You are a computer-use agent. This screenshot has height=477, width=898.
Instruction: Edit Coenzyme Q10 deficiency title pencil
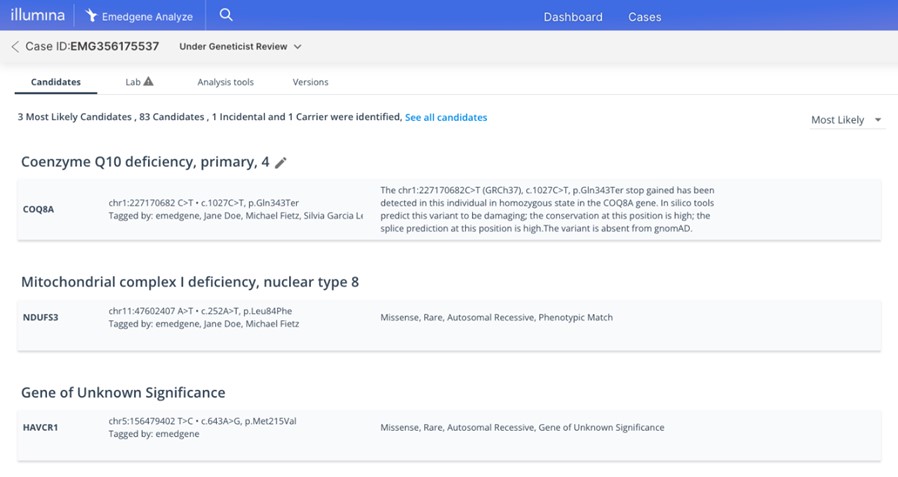point(281,163)
